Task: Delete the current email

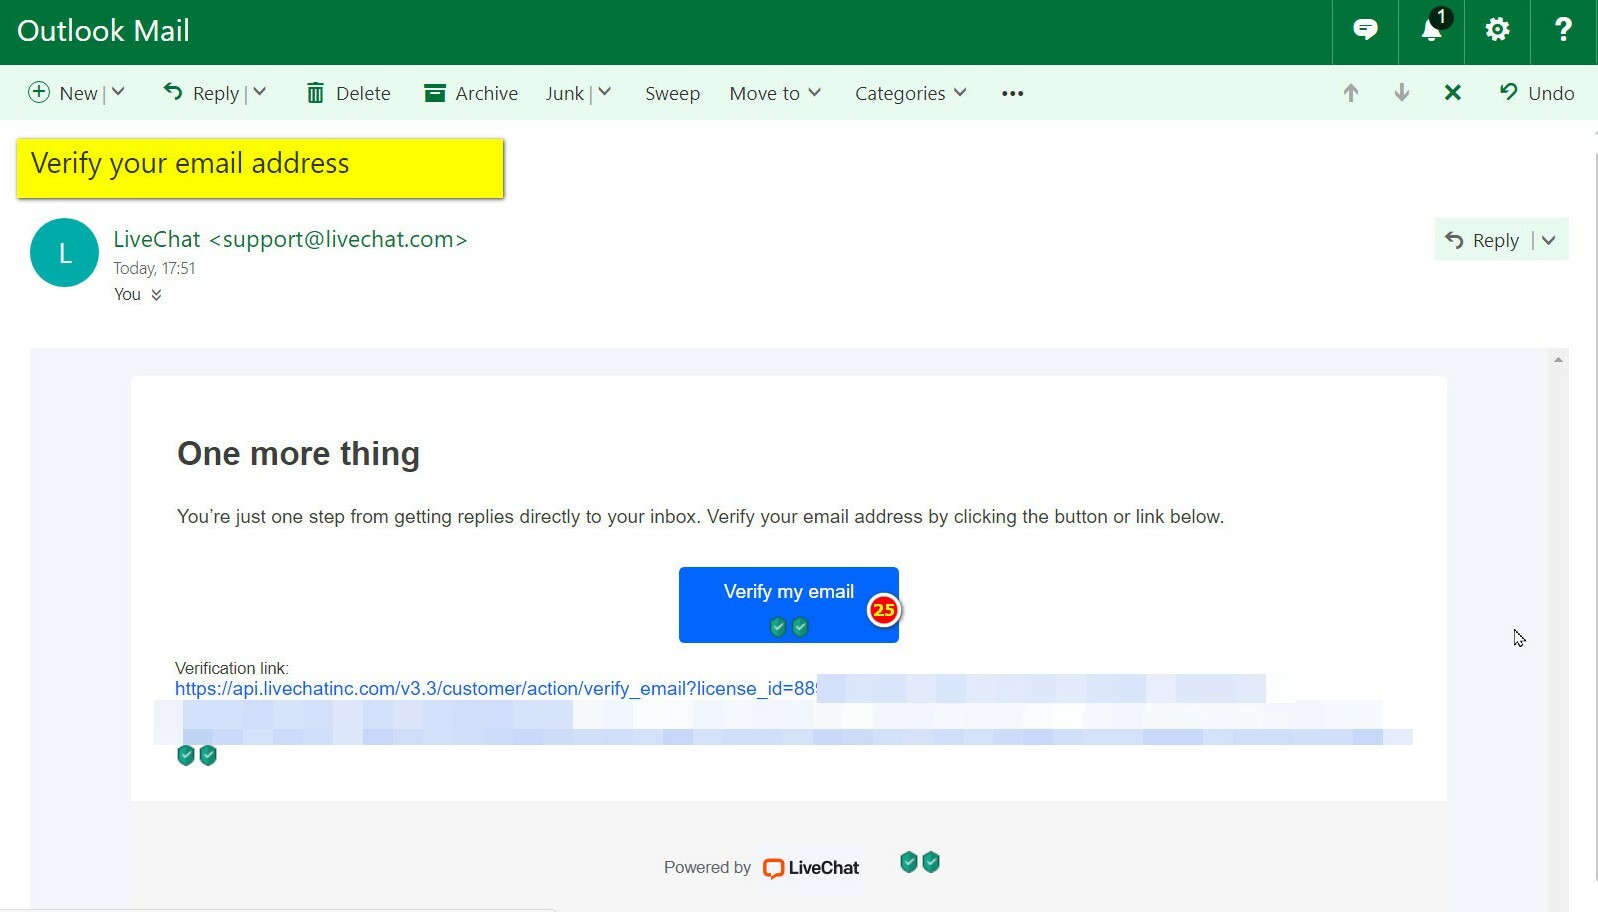Action: coord(348,93)
